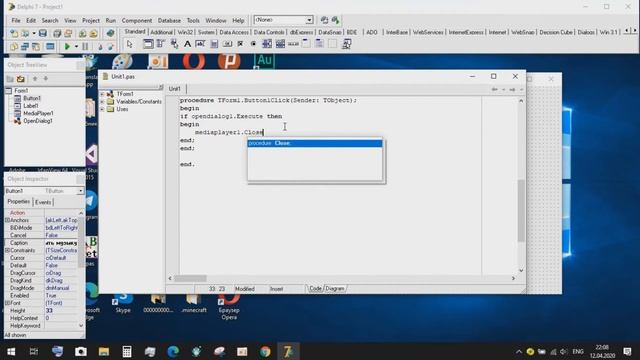Select the Label component (A icon)

(x=187, y=44)
